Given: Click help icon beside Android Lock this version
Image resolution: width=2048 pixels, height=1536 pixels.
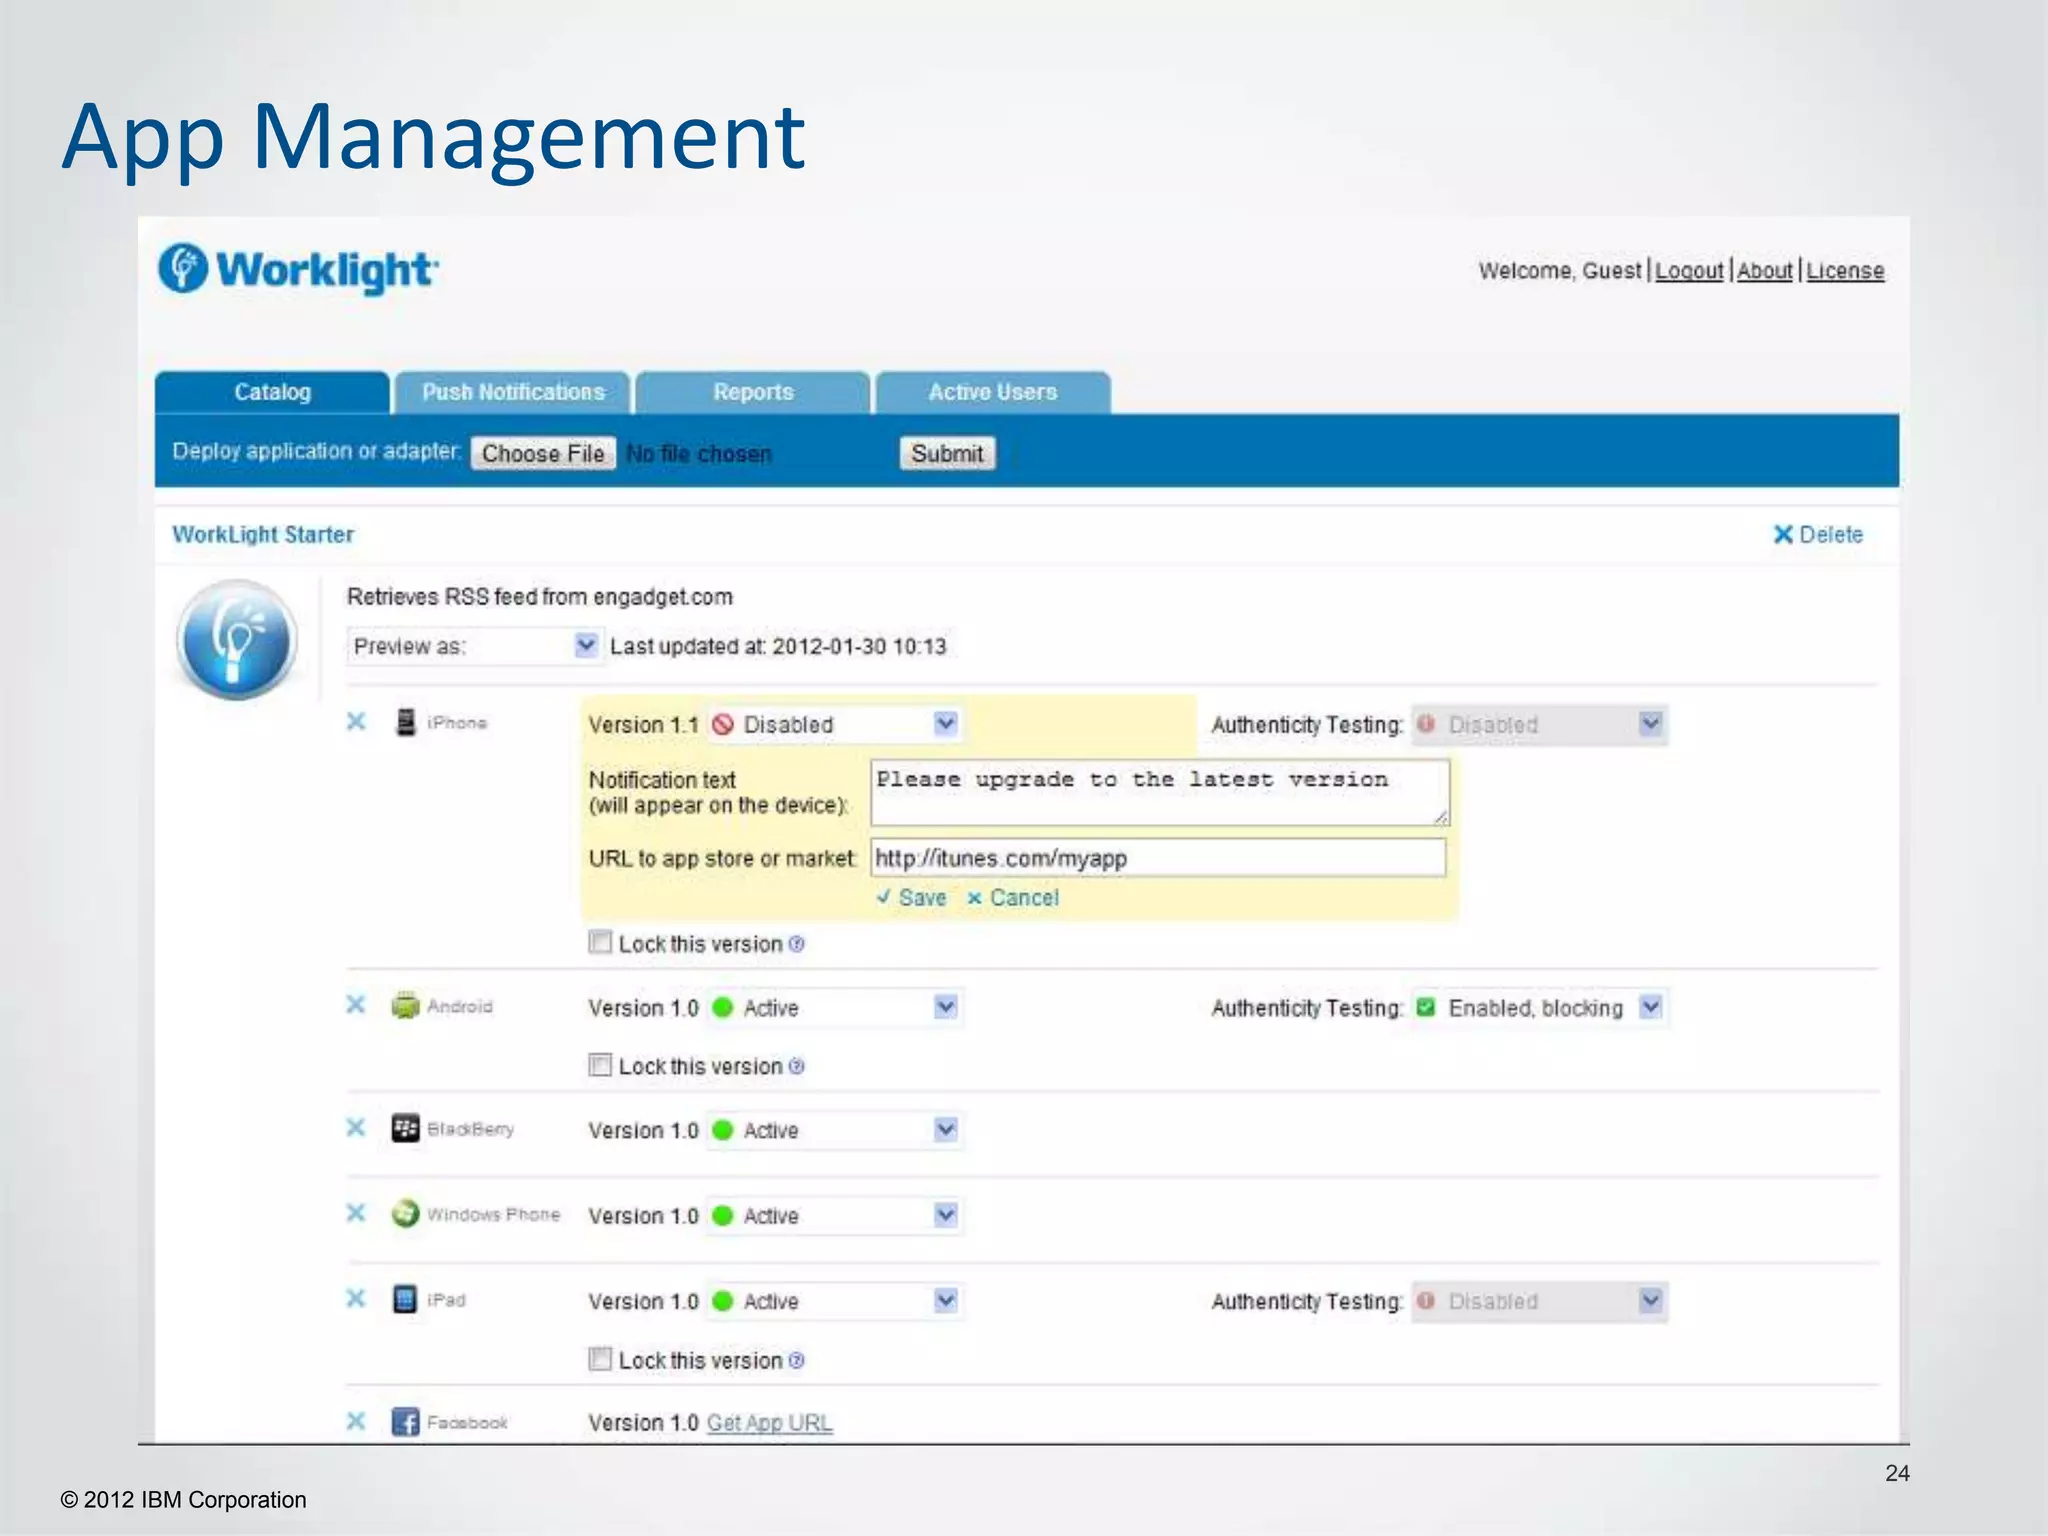Looking at the screenshot, I should pos(796,1066).
